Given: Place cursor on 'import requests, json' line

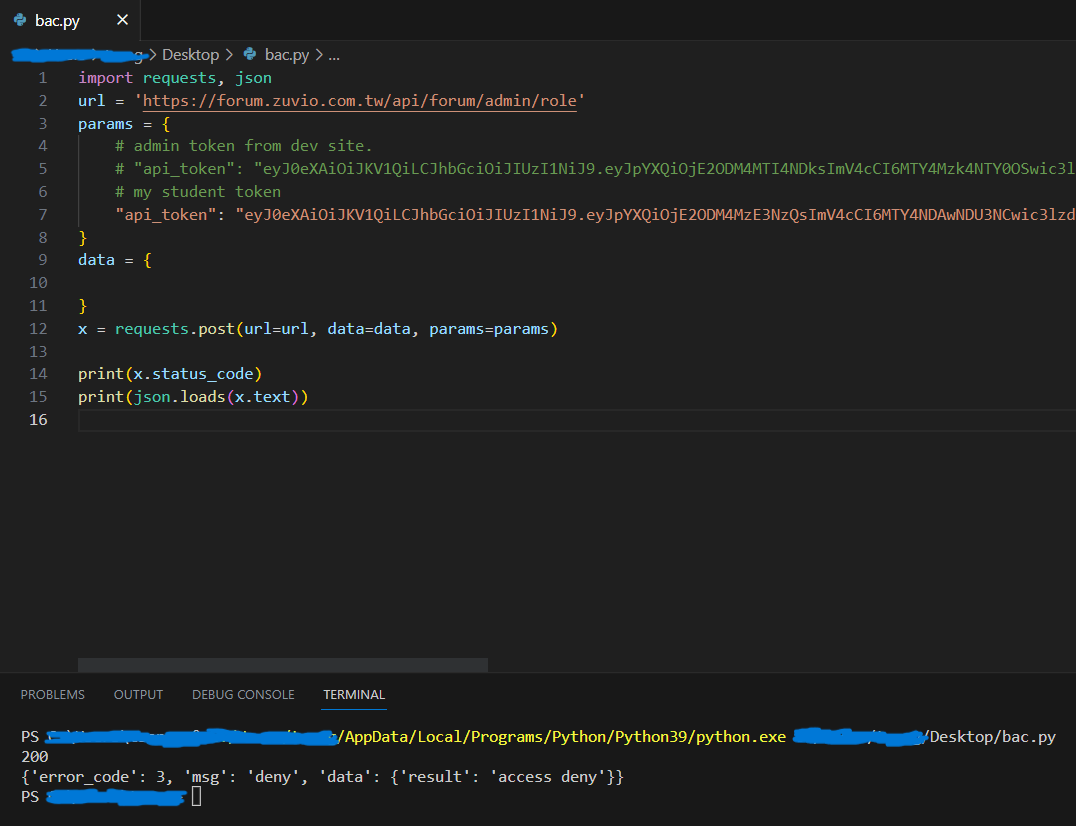Looking at the screenshot, I should [x=175, y=78].
